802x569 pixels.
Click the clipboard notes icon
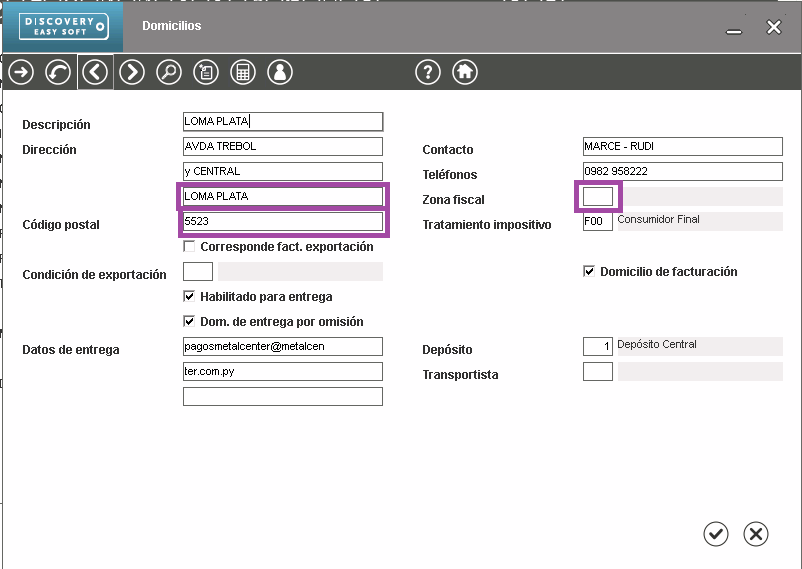click(x=205, y=72)
